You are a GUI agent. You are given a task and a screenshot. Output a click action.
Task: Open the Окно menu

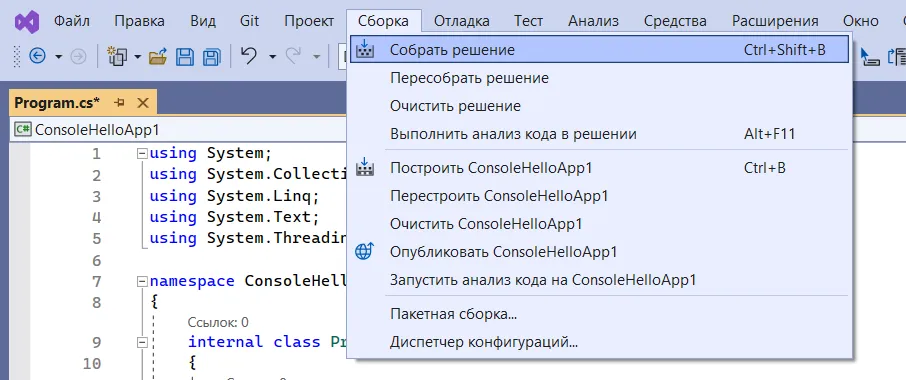coord(860,21)
